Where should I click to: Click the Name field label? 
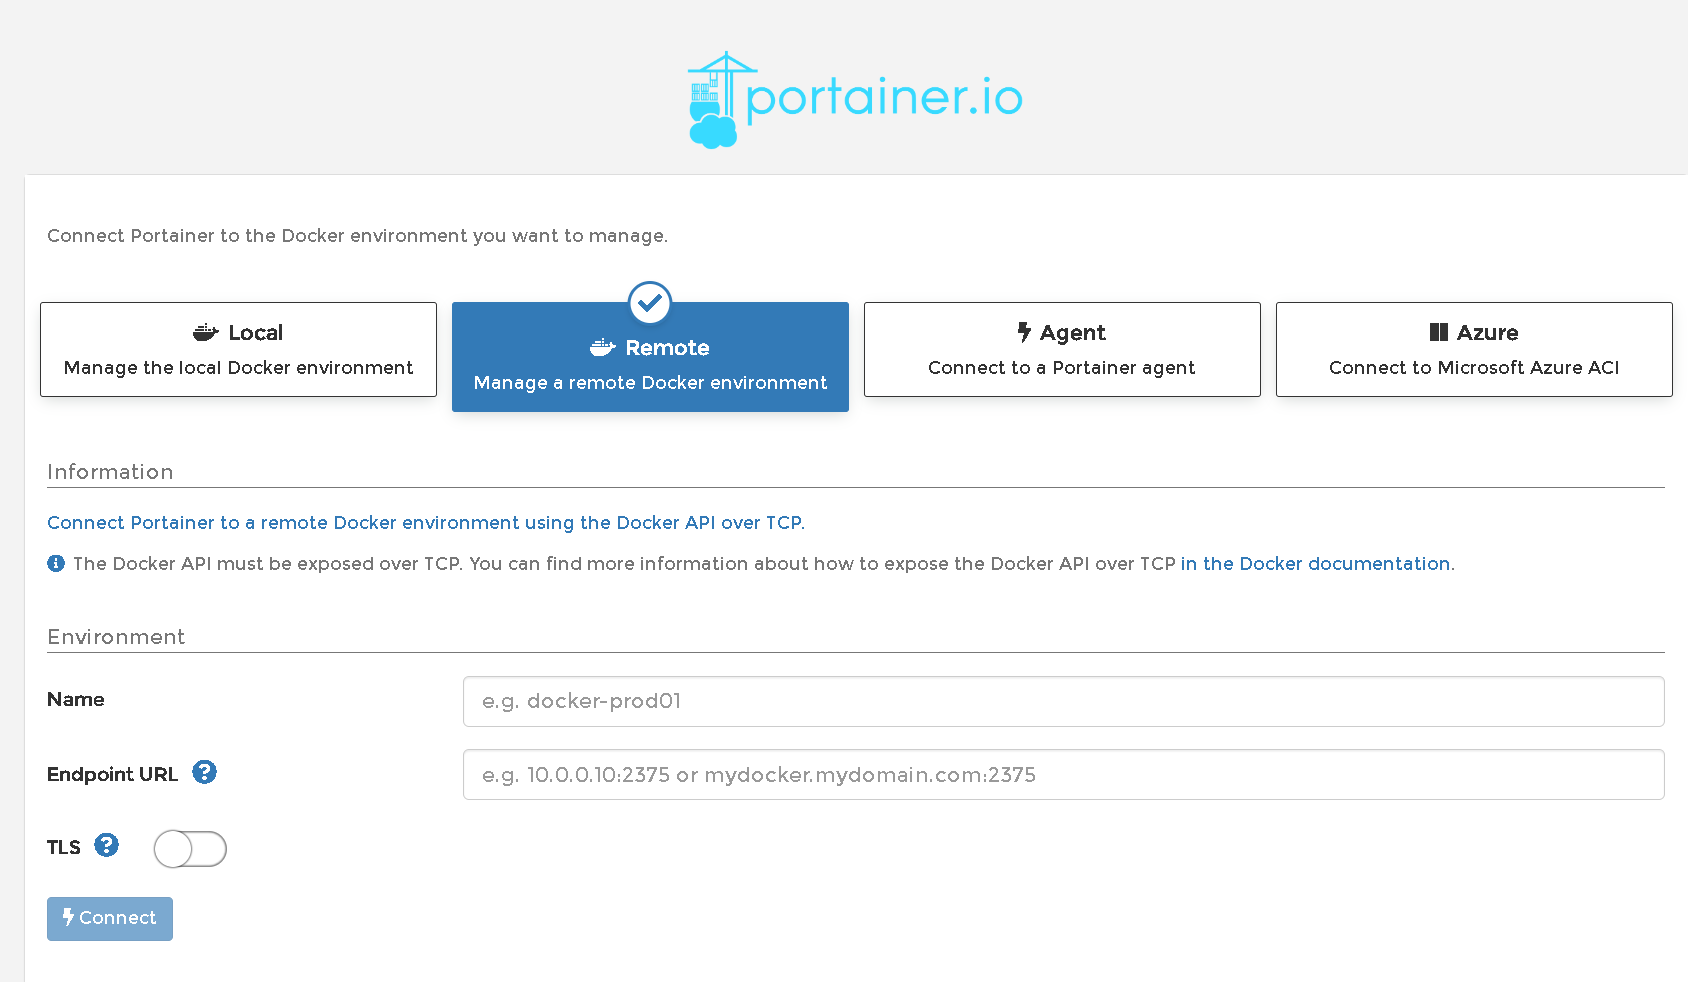click(76, 699)
